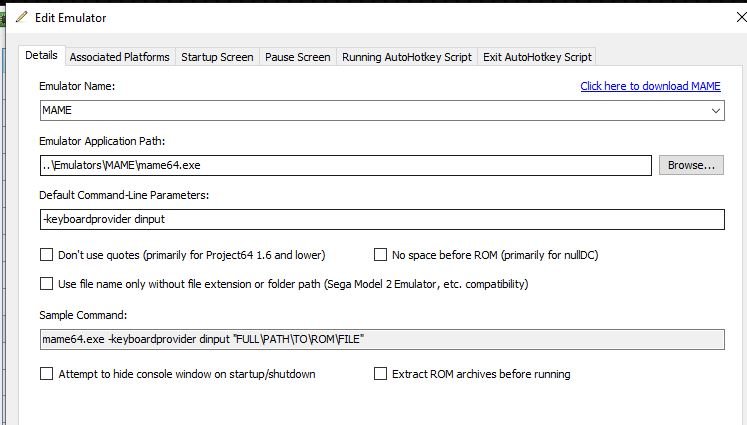Click the Sample Command read-only field
Viewport: 747px width, 425px height.
[x=382, y=339]
